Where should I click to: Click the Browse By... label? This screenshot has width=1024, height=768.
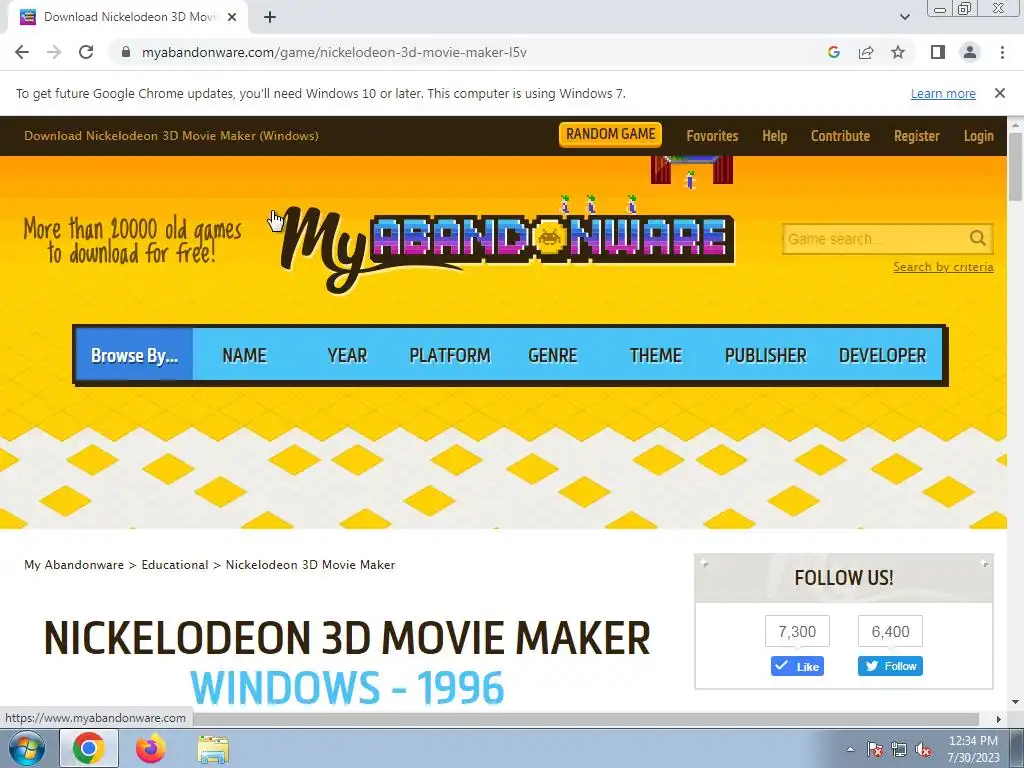point(135,355)
